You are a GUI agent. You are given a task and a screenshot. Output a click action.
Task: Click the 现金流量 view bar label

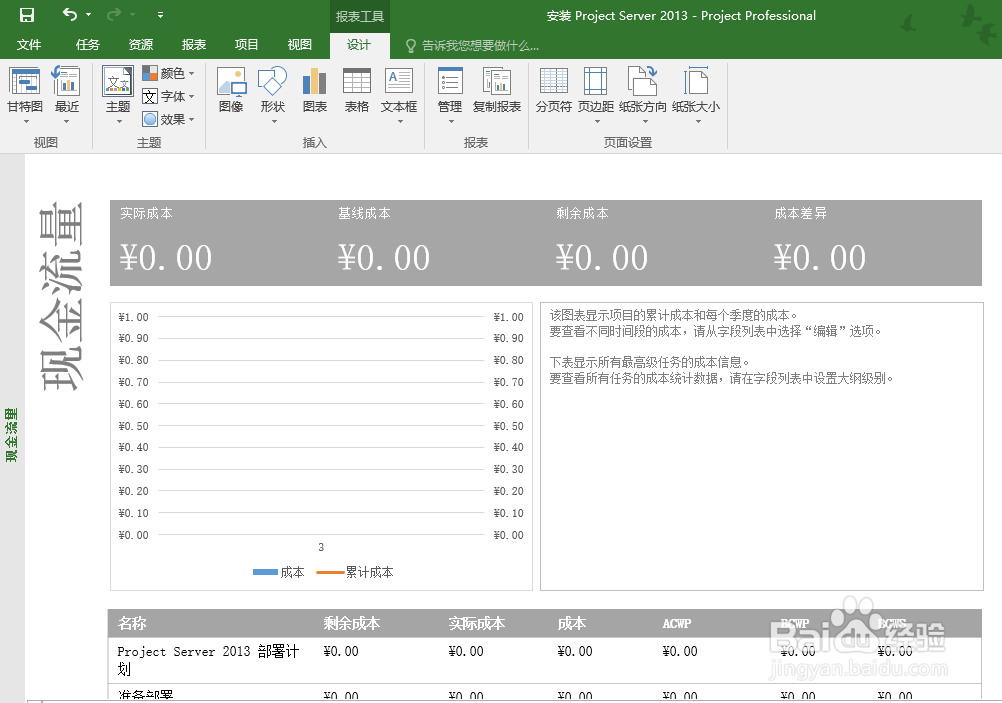click(12, 435)
